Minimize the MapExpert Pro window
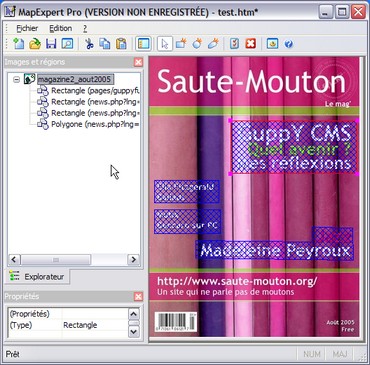 point(326,12)
